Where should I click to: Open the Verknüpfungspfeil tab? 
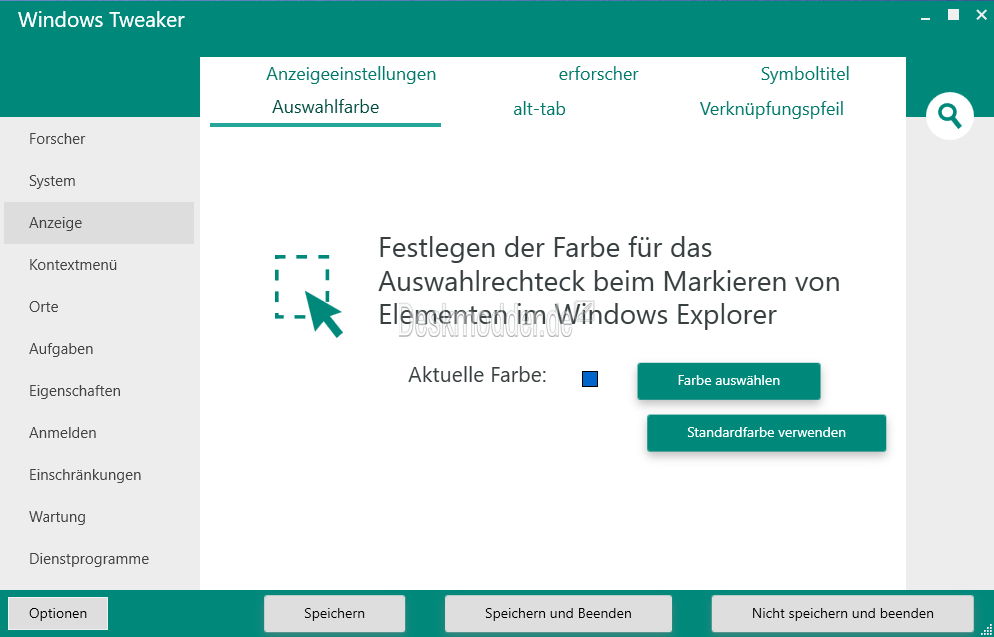coord(771,109)
